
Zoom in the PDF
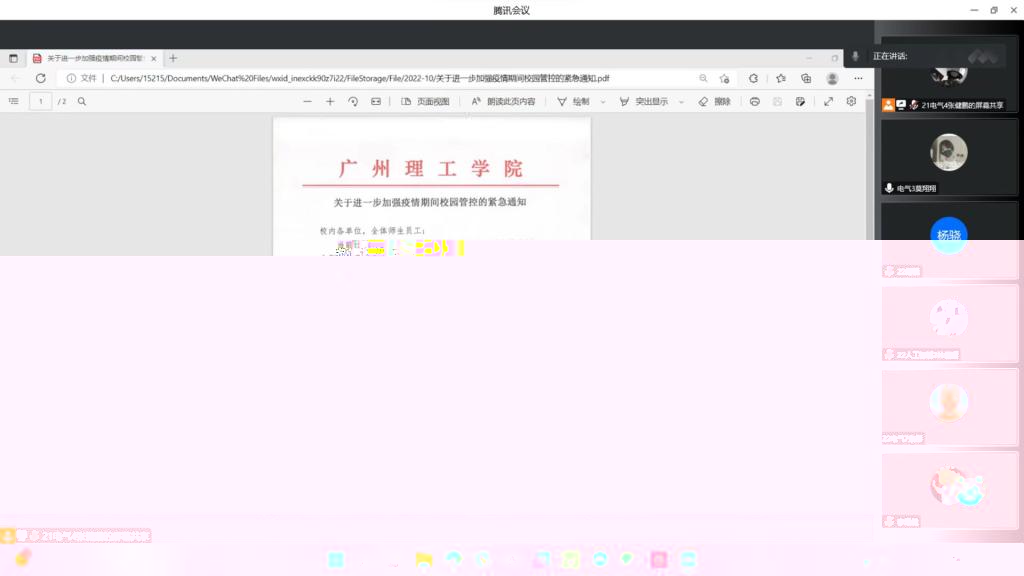point(330,101)
